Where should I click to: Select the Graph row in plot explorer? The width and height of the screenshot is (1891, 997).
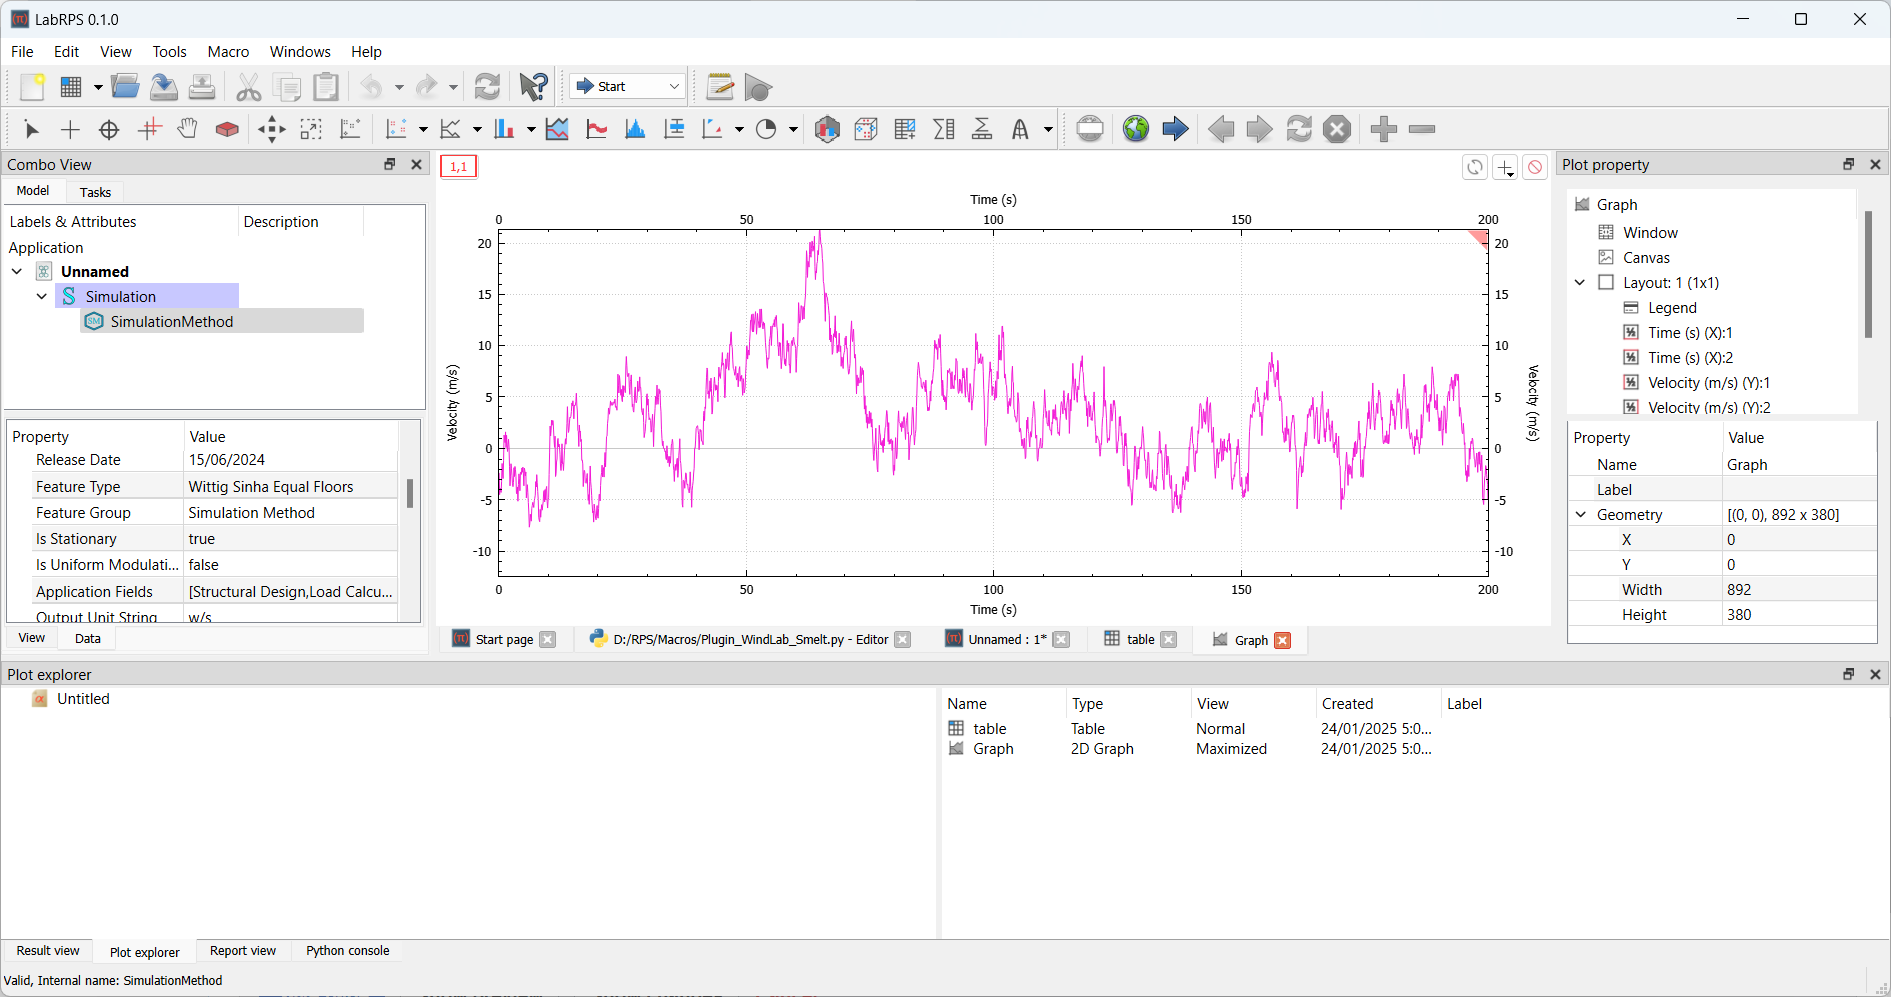coord(993,749)
